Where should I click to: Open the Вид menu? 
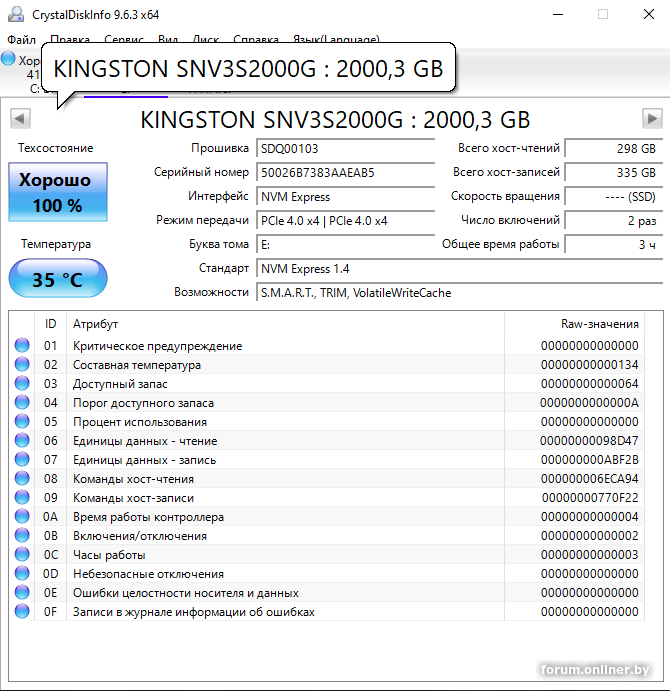point(168,40)
